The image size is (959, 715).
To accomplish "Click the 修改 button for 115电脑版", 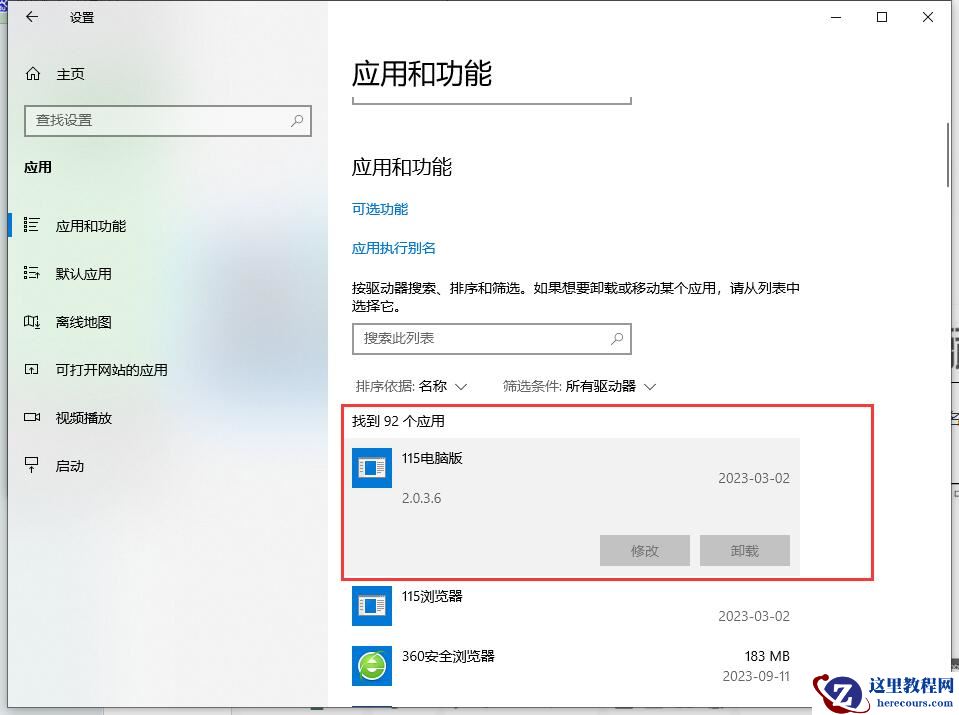I will (644, 550).
